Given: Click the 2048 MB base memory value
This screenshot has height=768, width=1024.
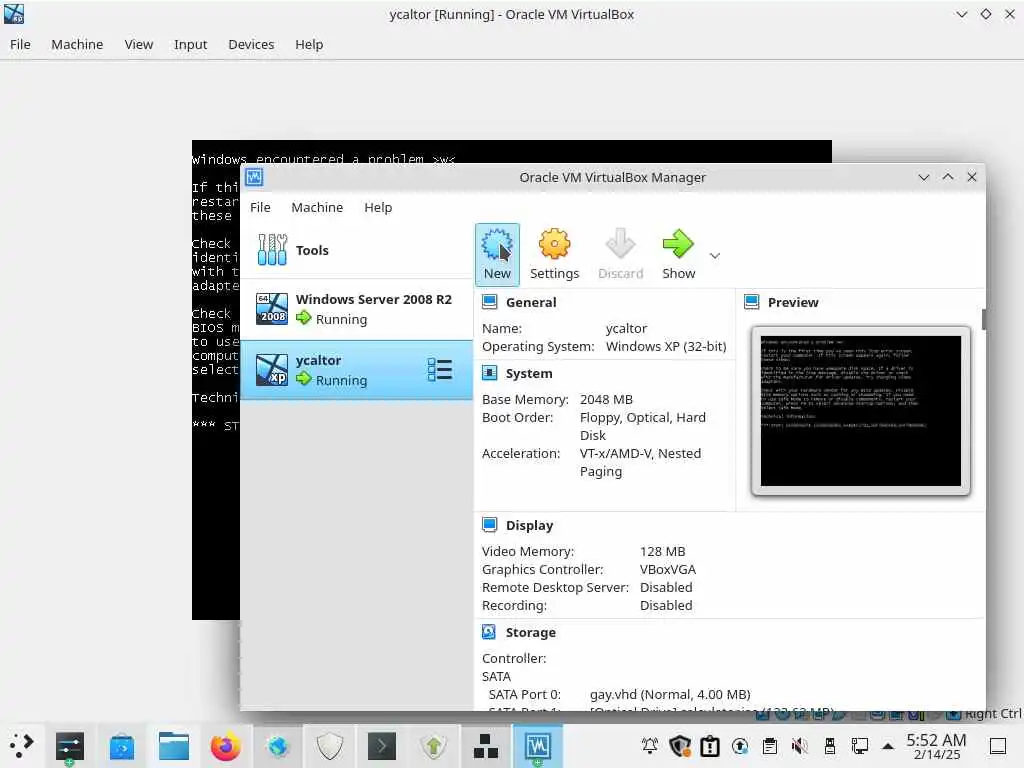Looking at the screenshot, I should coord(606,399).
